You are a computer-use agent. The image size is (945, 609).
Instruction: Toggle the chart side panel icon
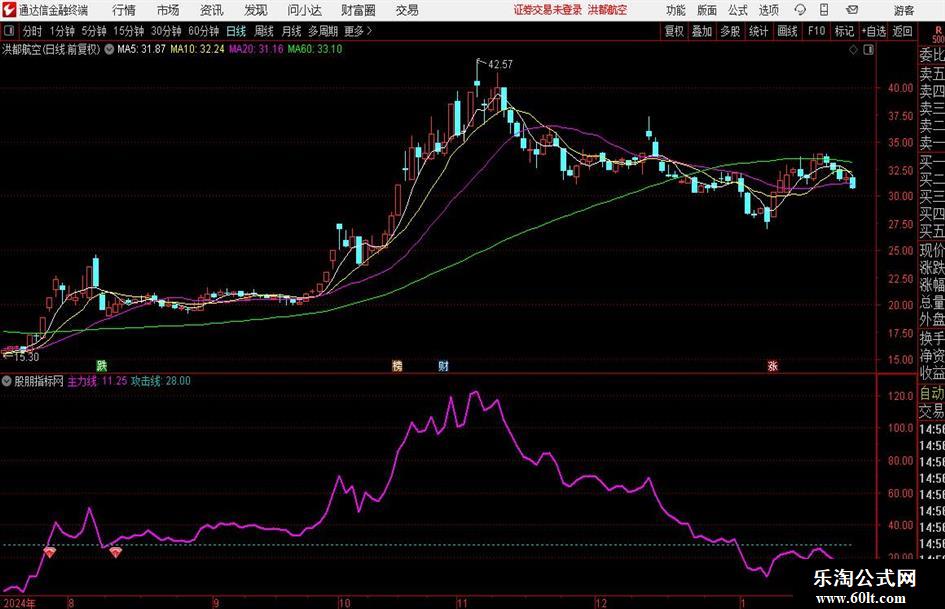(x=868, y=50)
